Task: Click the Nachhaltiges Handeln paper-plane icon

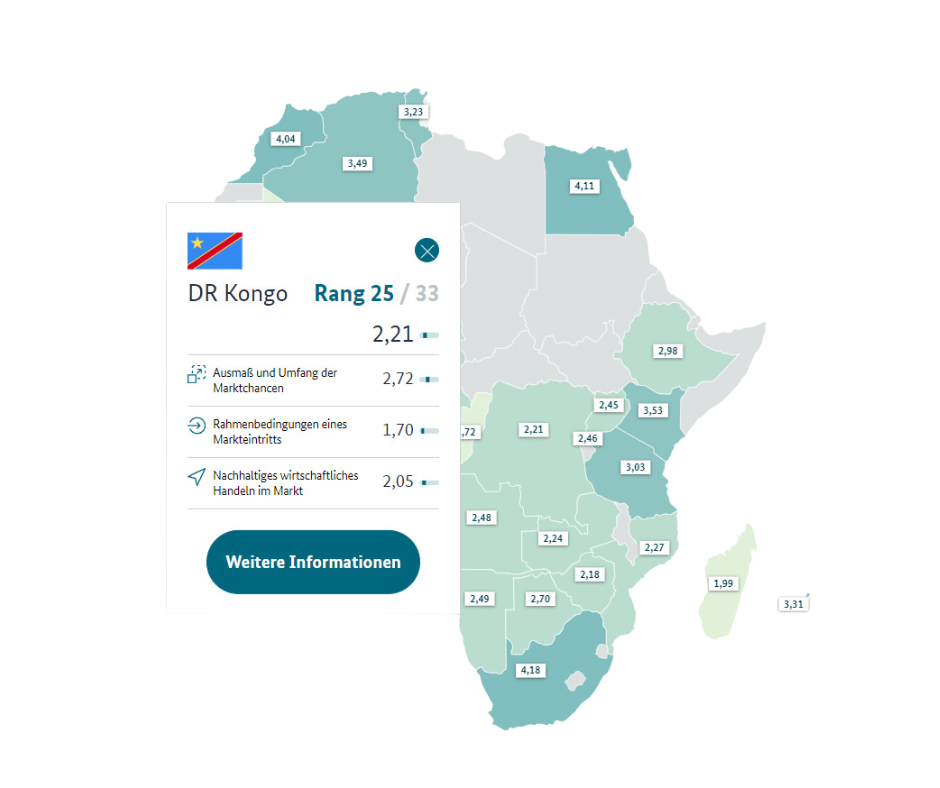Action: point(197,477)
